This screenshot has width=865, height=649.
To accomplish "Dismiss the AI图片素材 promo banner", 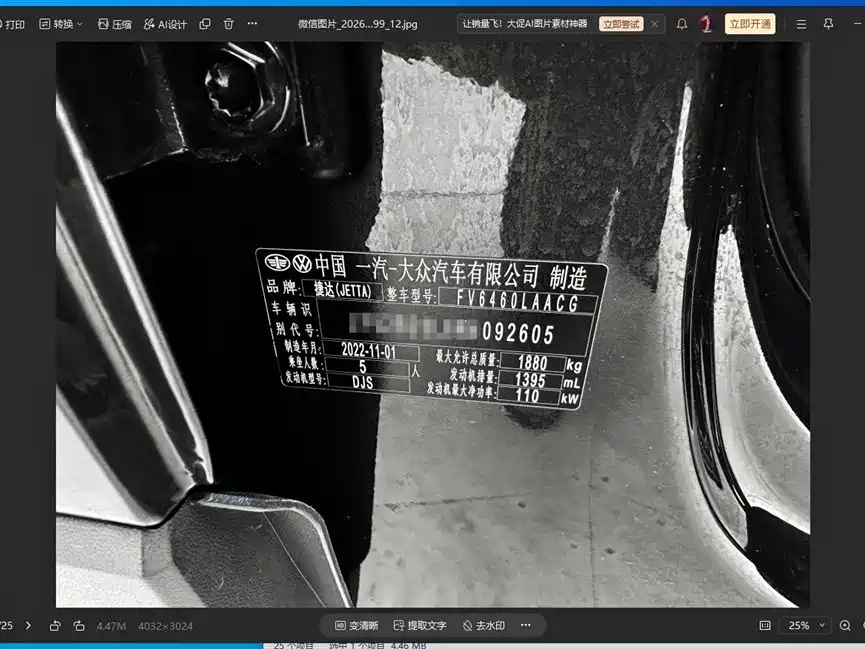I will [x=655, y=24].
